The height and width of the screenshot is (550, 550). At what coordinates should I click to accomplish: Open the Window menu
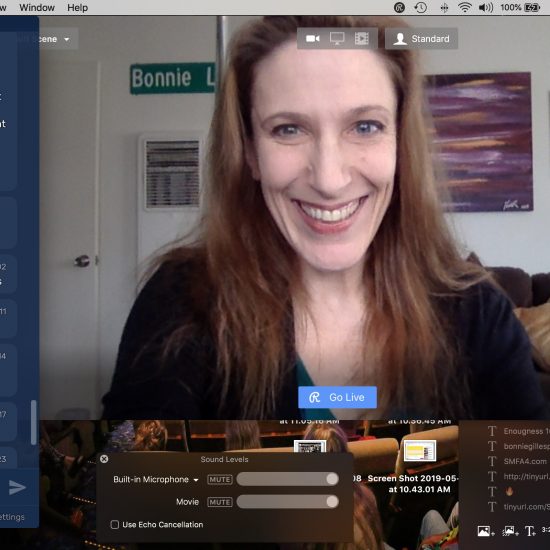point(37,7)
